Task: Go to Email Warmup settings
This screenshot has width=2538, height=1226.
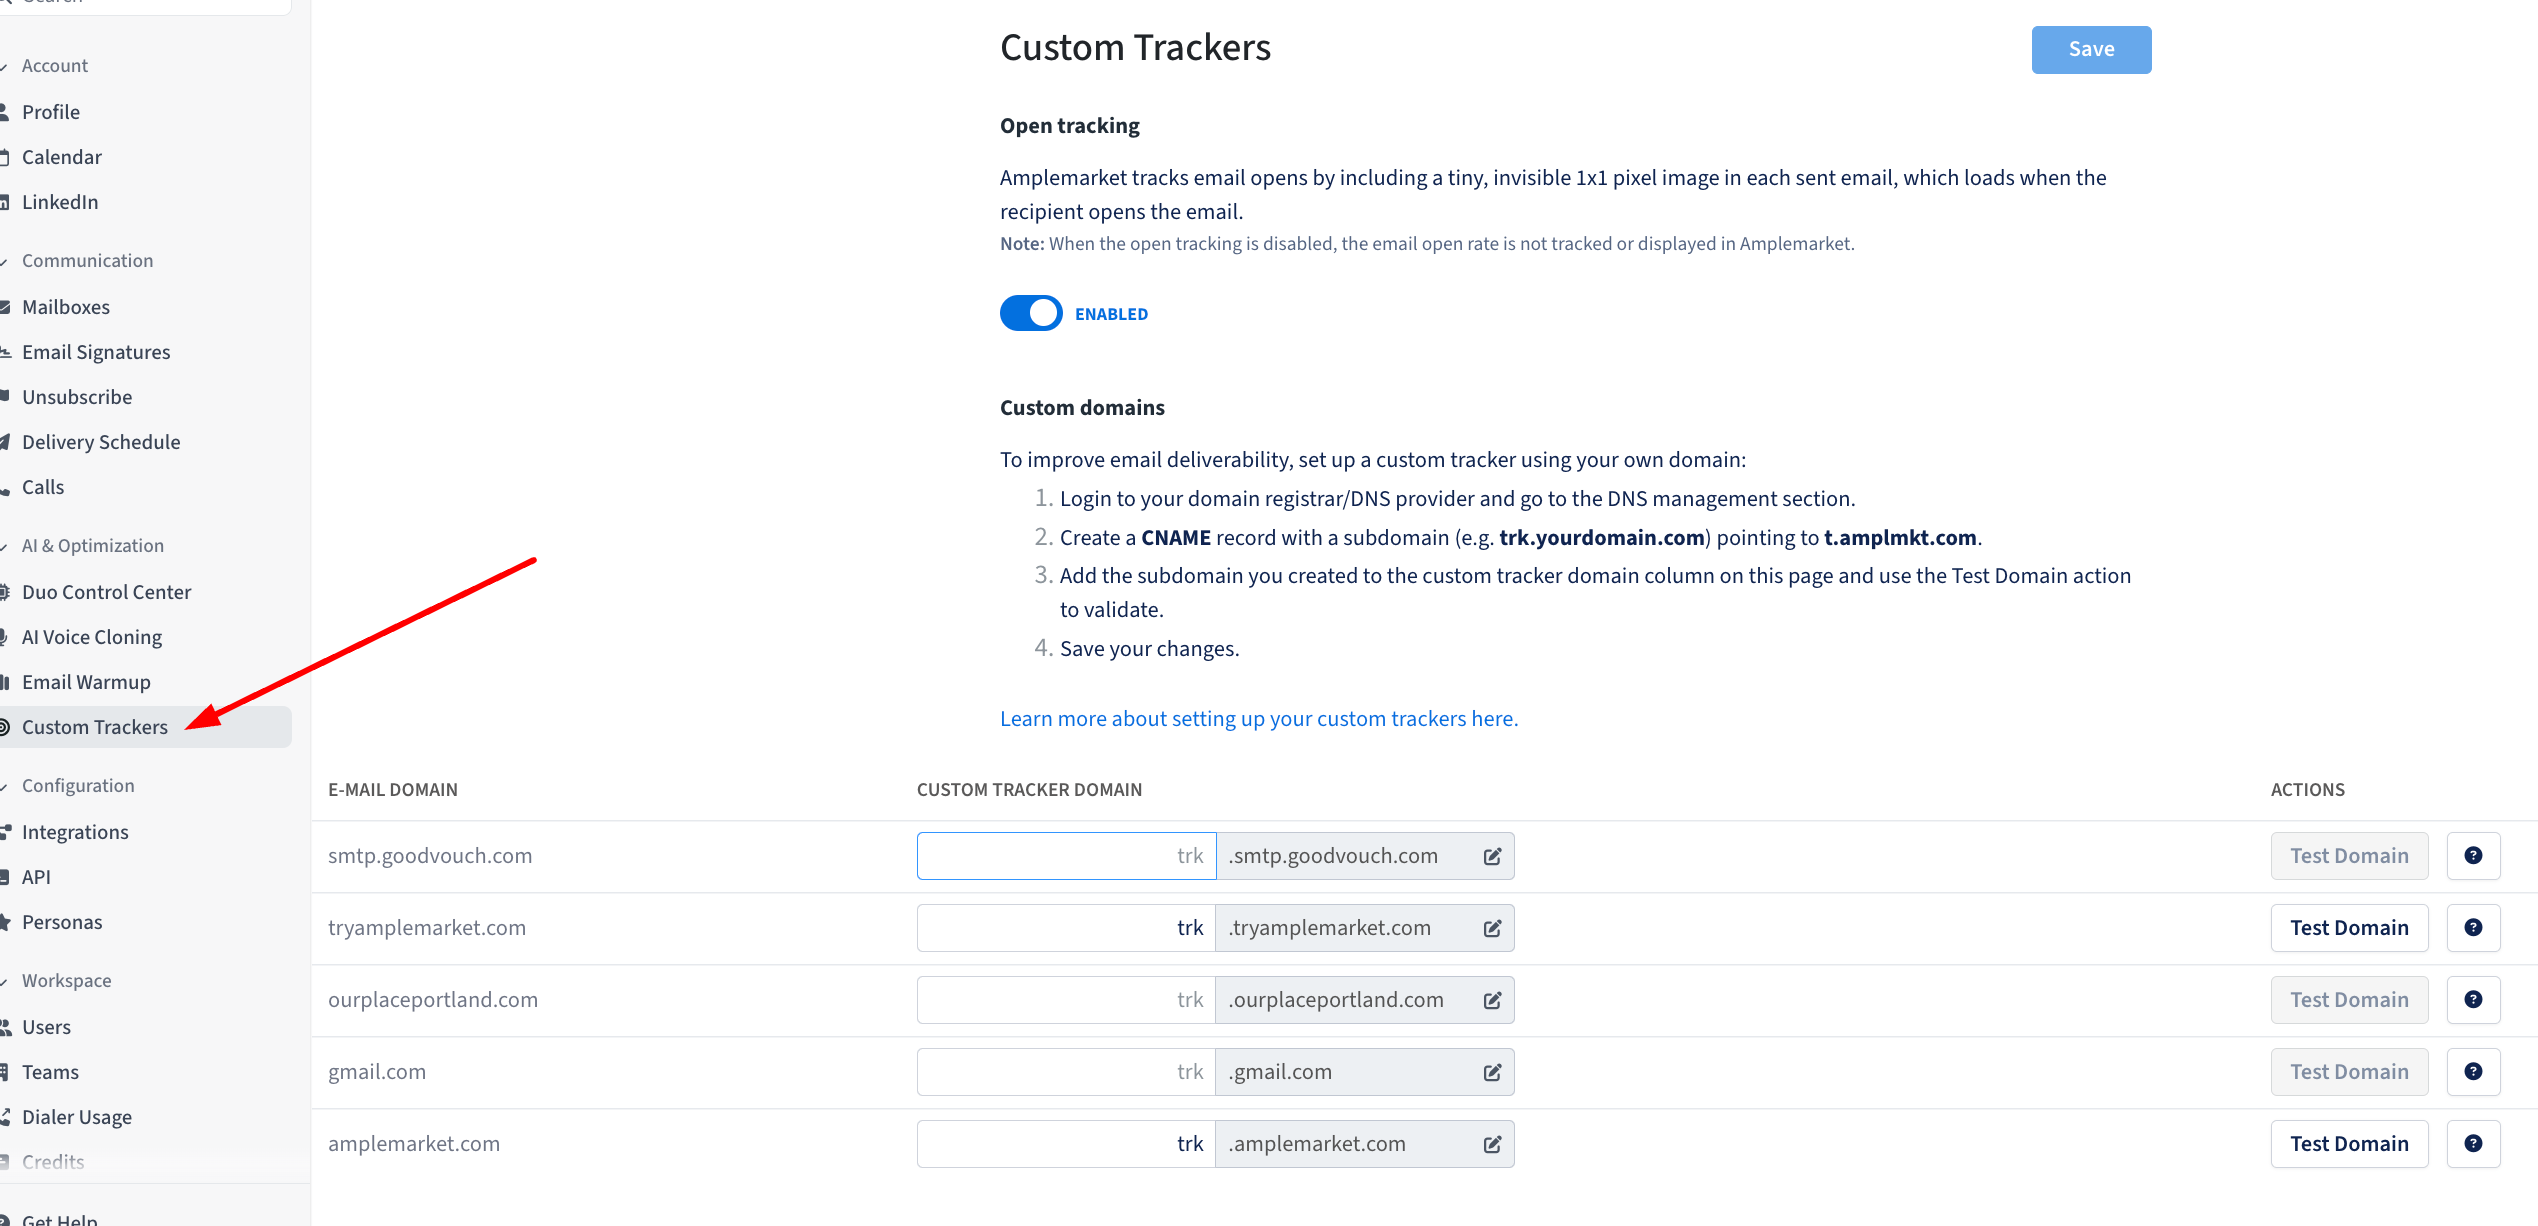Action: (86, 682)
